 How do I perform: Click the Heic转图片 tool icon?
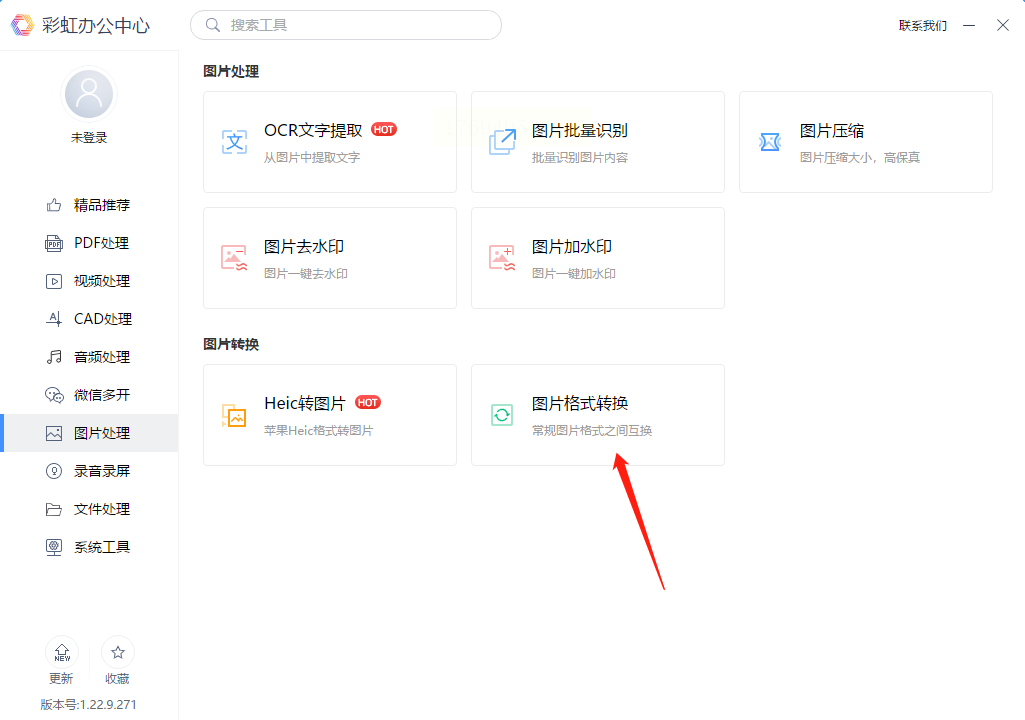click(x=234, y=415)
